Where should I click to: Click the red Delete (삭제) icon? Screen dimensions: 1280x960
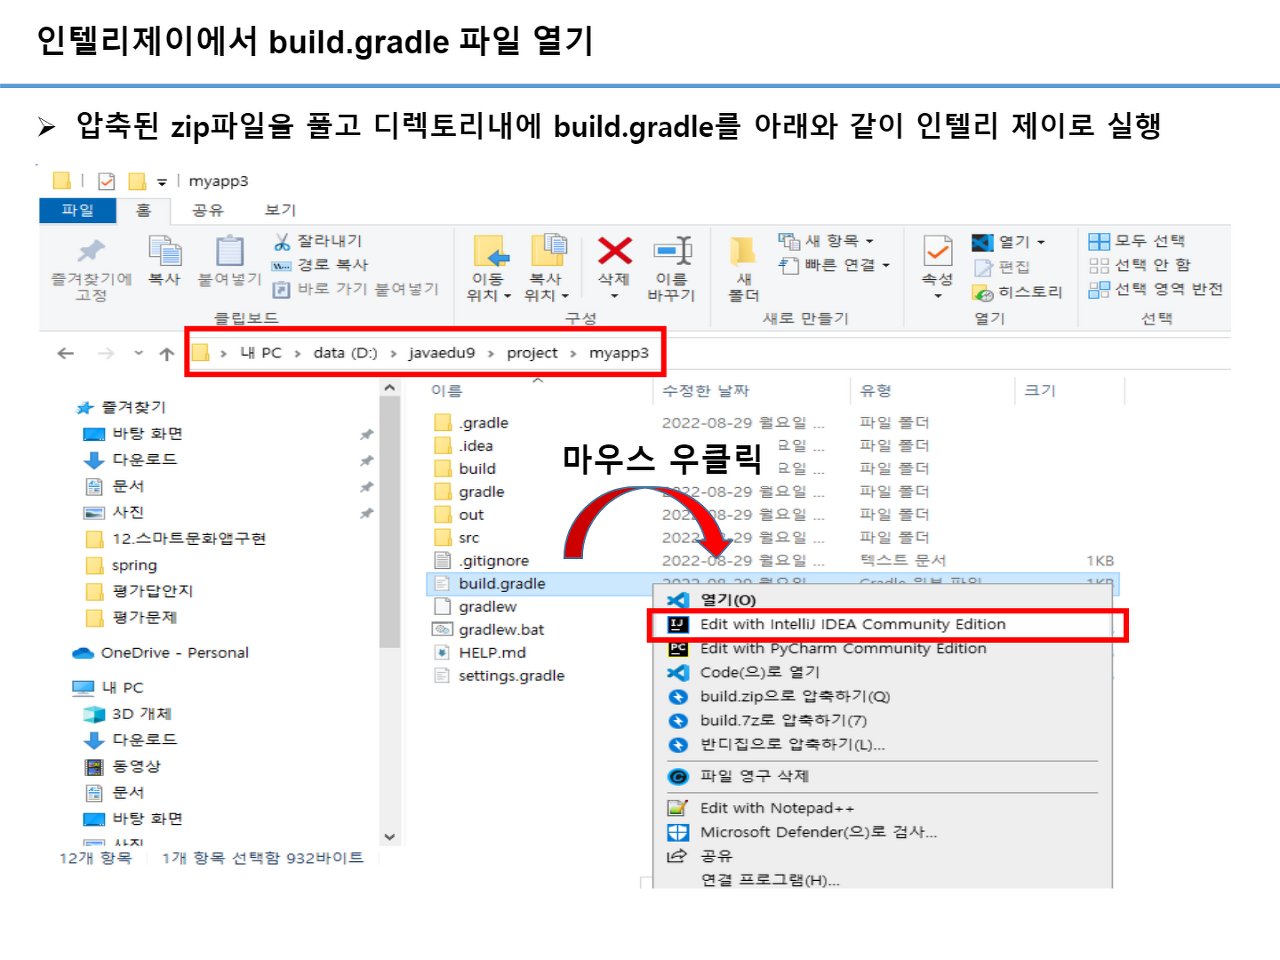click(x=614, y=250)
